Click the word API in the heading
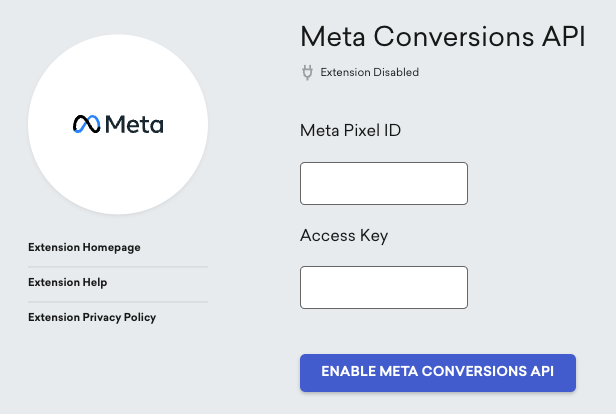616x414 pixels. 565,37
